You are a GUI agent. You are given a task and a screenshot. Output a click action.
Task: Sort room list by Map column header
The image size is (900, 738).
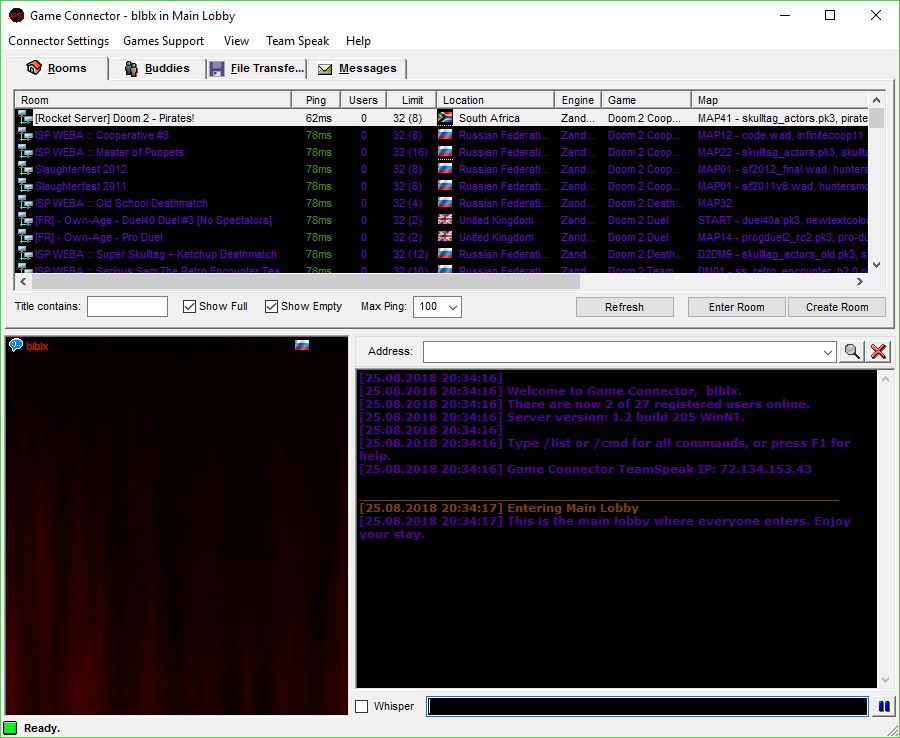tap(780, 100)
